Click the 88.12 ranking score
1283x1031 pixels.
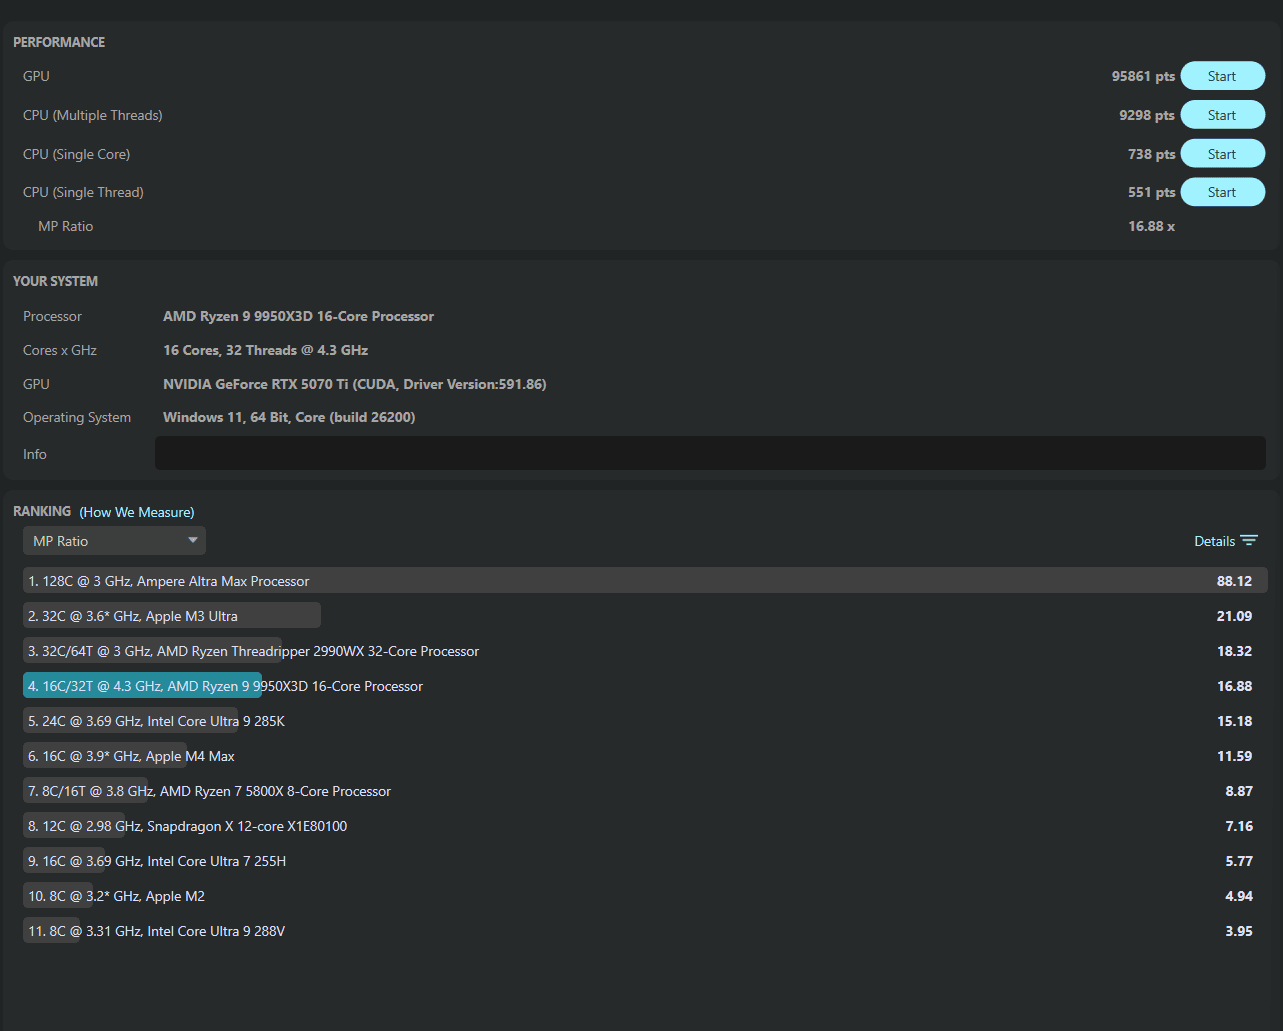point(1234,581)
